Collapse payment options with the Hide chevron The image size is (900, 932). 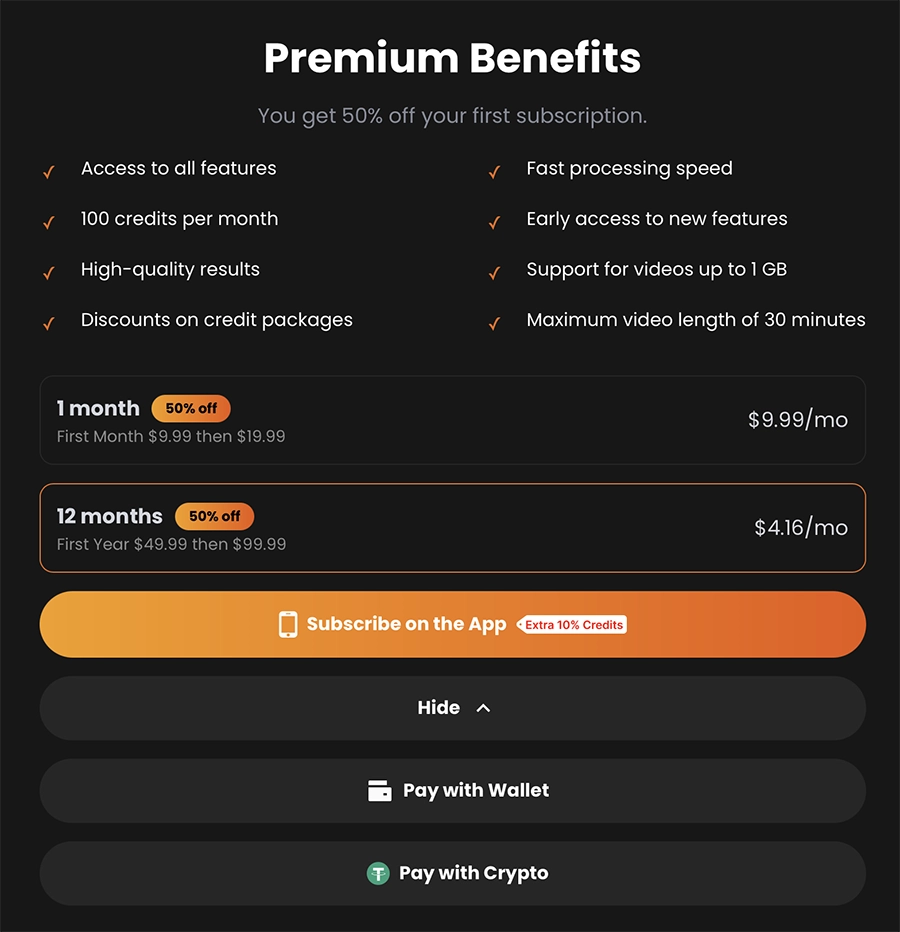coord(484,708)
